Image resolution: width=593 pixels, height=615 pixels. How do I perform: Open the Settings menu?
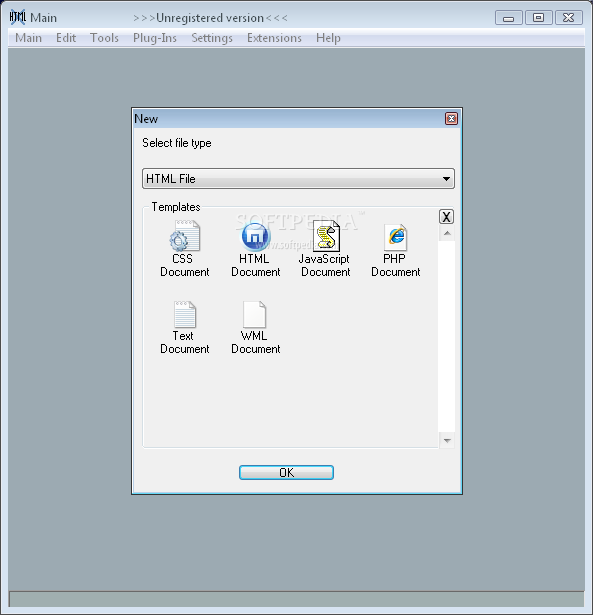pyautogui.click(x=212, y=38)
